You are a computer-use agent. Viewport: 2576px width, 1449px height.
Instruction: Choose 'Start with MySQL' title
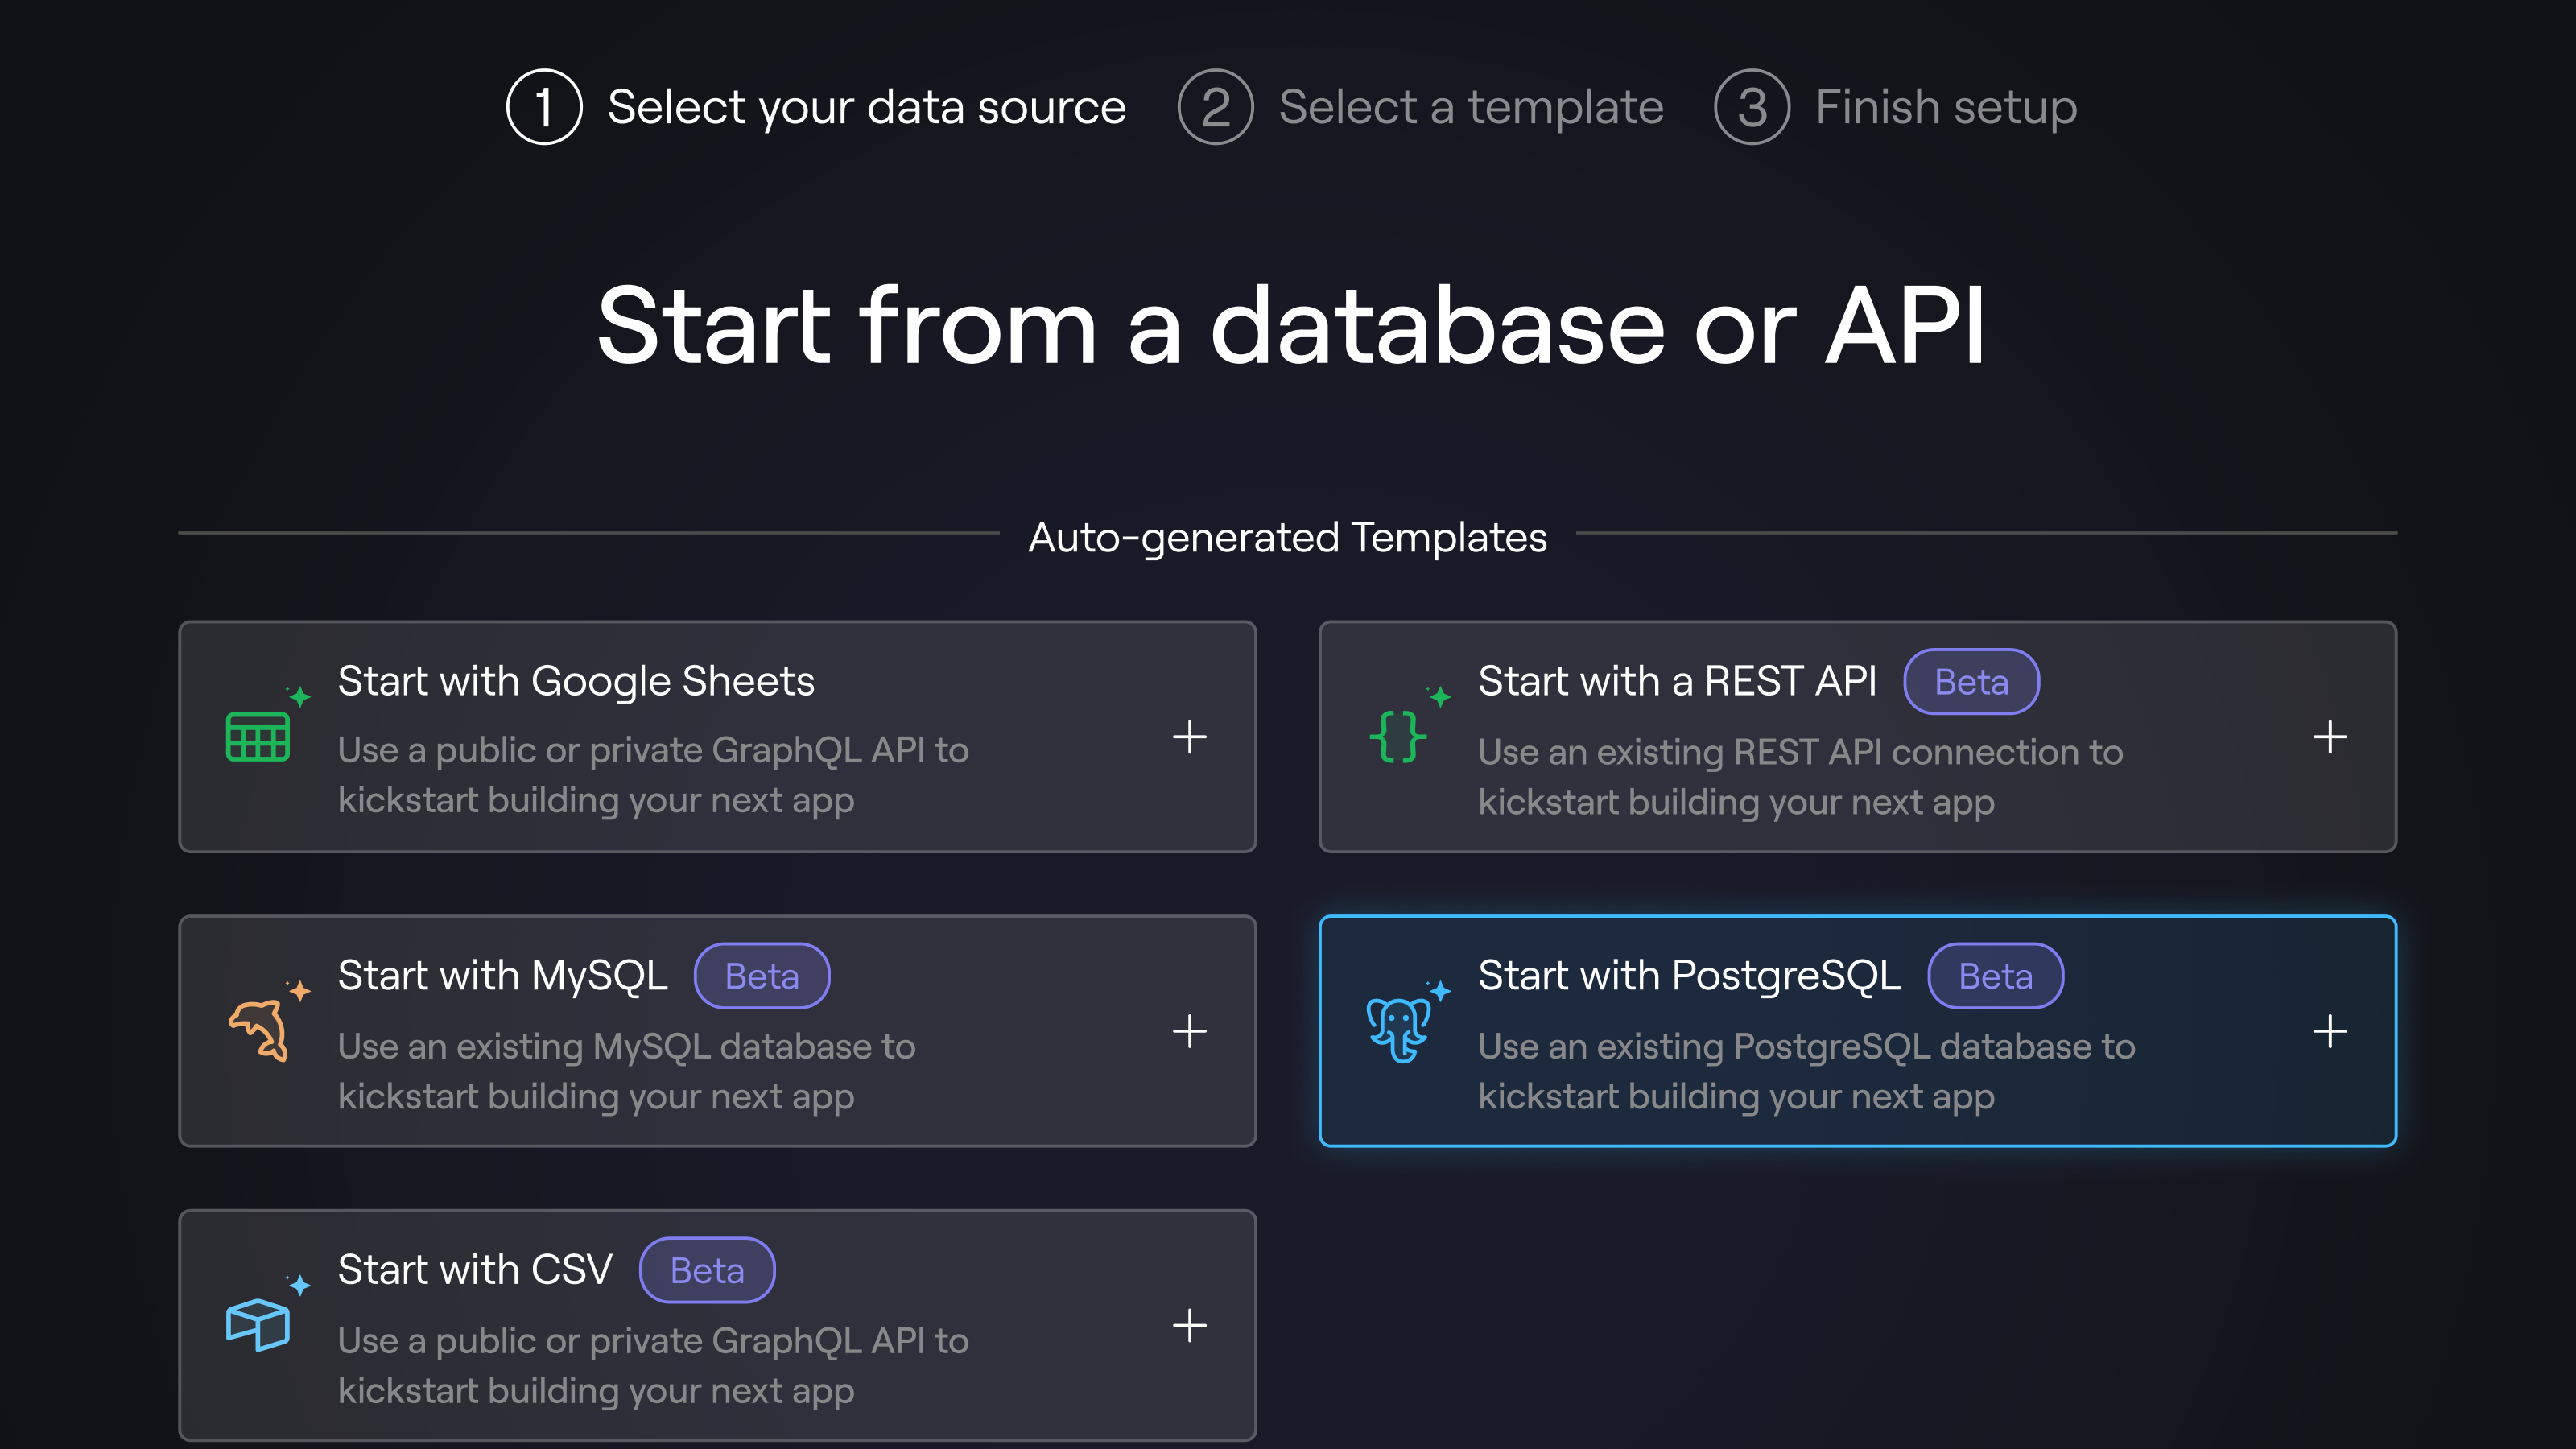[502, 976]
